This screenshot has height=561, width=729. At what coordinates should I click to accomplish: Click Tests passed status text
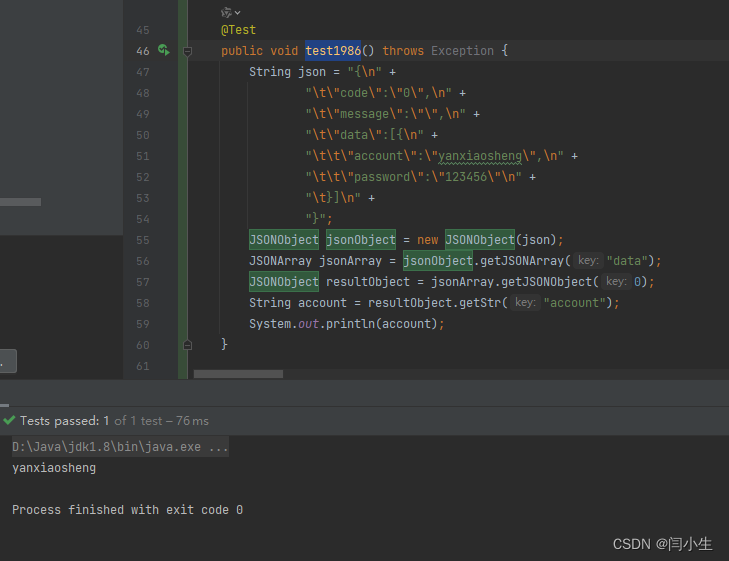click(x=114, y=421)
